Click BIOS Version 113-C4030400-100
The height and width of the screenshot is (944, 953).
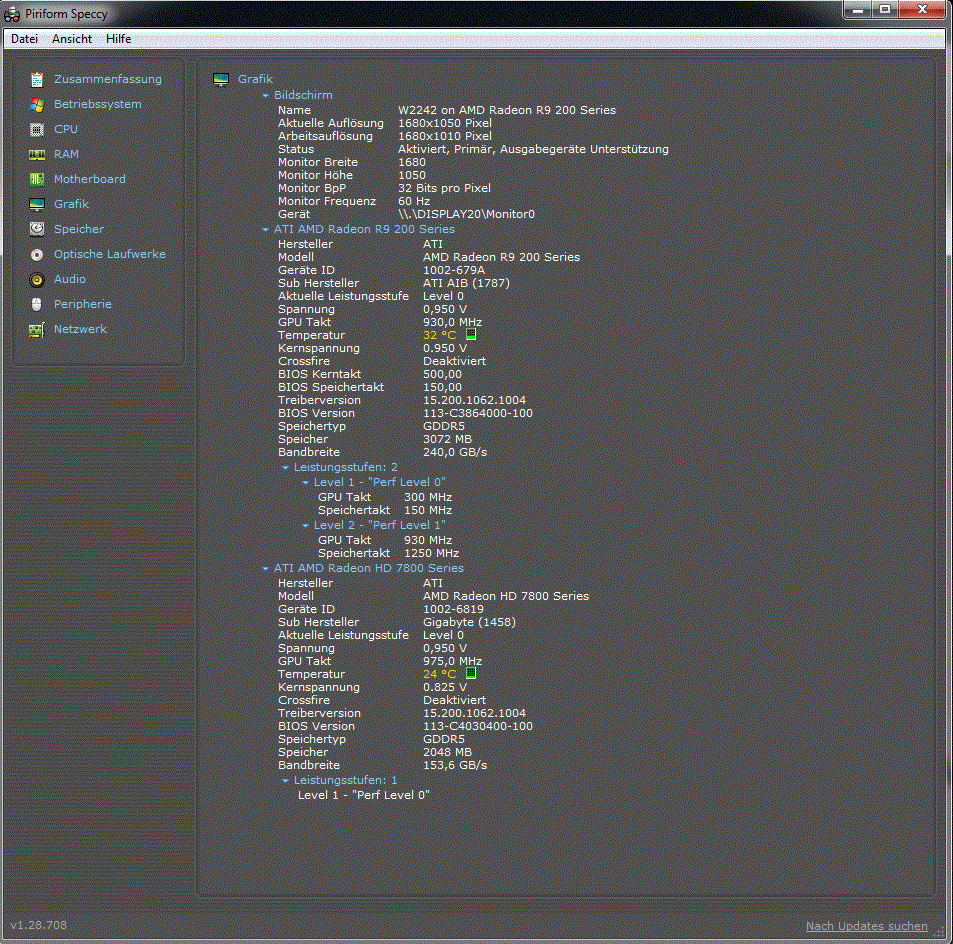point(478,726)
